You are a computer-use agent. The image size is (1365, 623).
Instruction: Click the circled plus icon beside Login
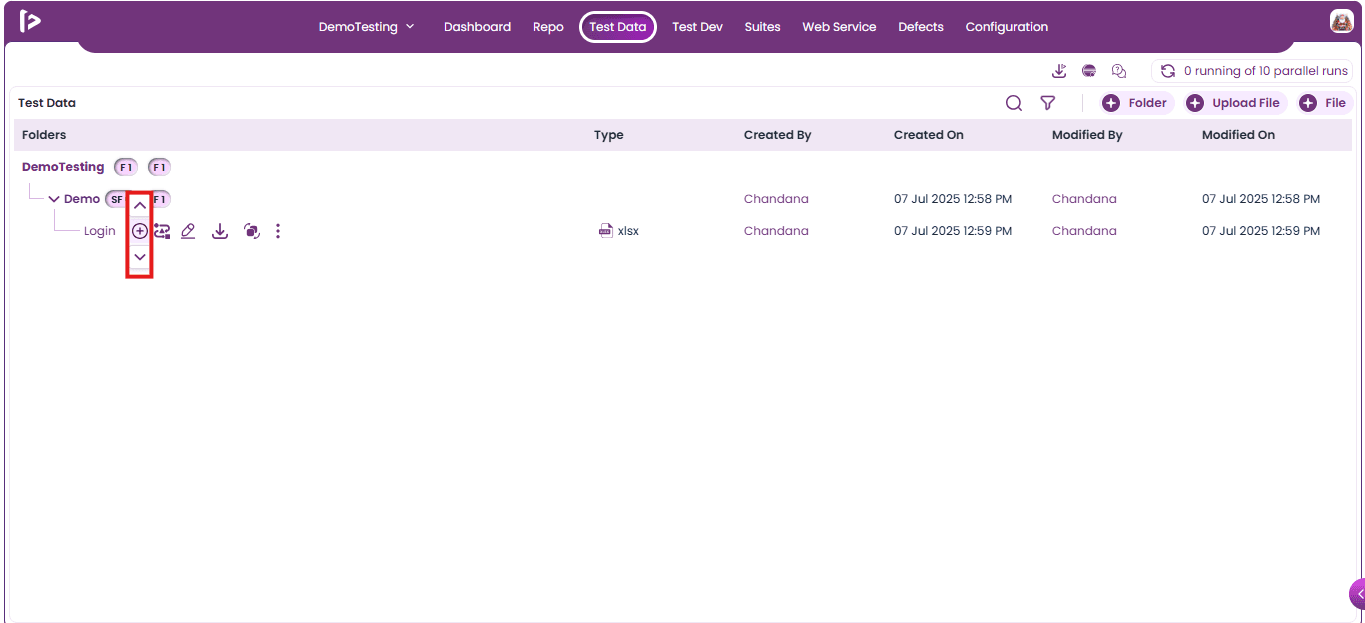tap(139, 231)
